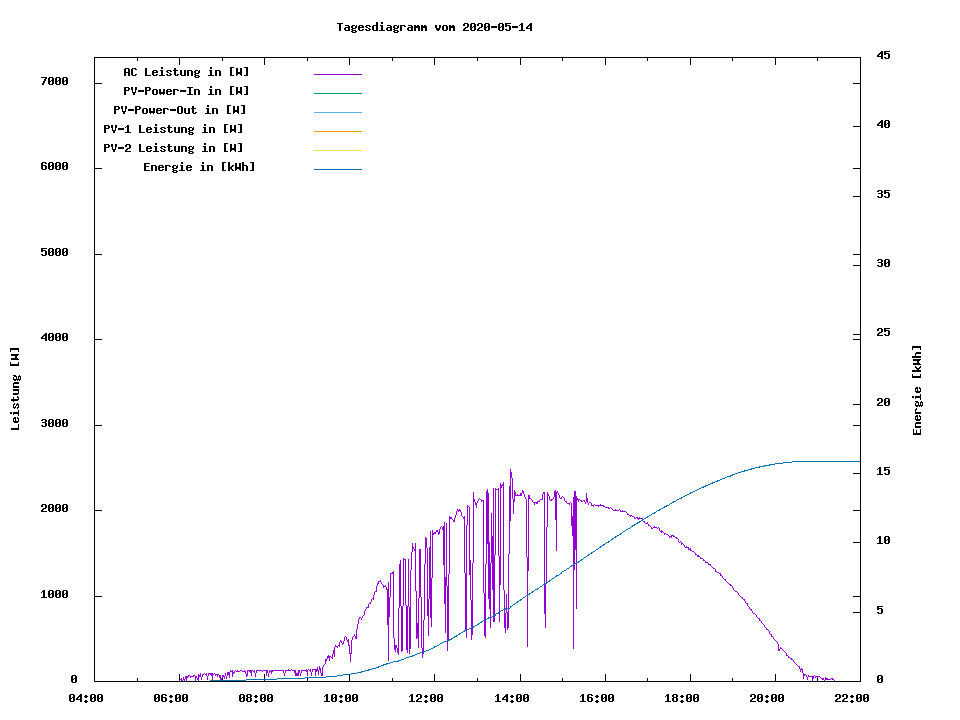The image size is (960, 720).
Task: Click the blue PV-Power-Out legend line sample
Action: pyautogui.click(x=337, y=112)
